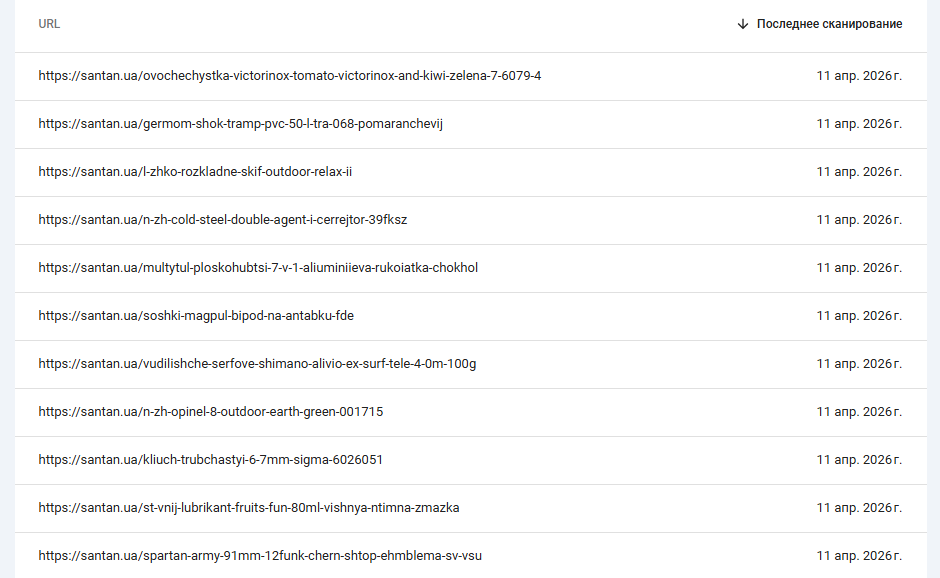Click the crawl date of the kliuch-trubchastyi row
Image resolution: width=940 pixels, height=578 pixels.
pyautogui.click(x=859, y=460)
